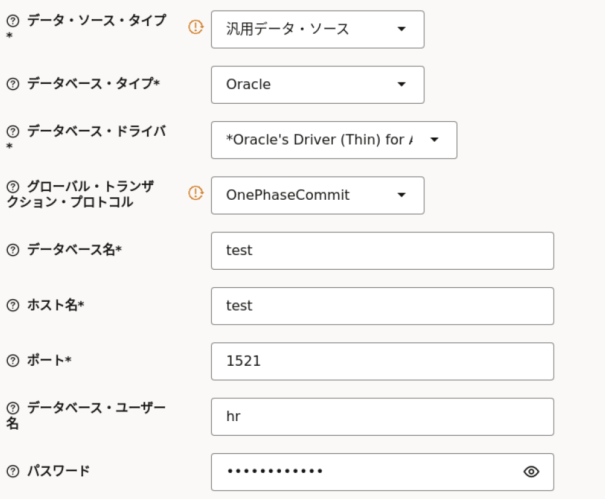Open help icon beside ポート label

pyautogui.click(x=13, y=360)
